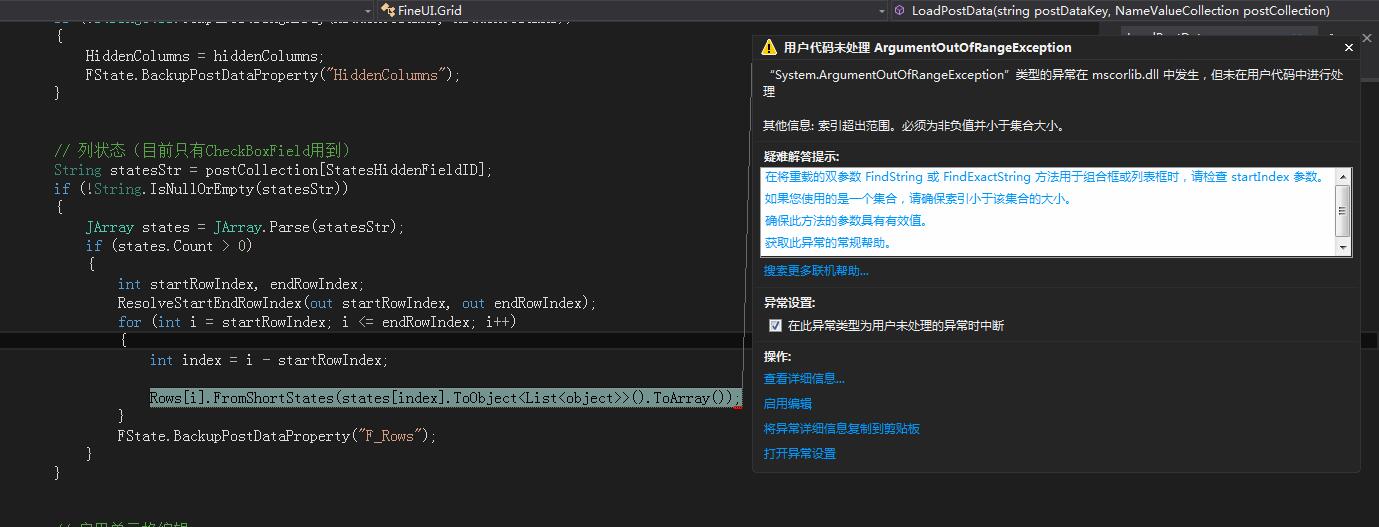Image resolution: width=1379 pixels, height=527 pixels.
Task: Click the 其他信息 index out of range message
Action: 913,126
